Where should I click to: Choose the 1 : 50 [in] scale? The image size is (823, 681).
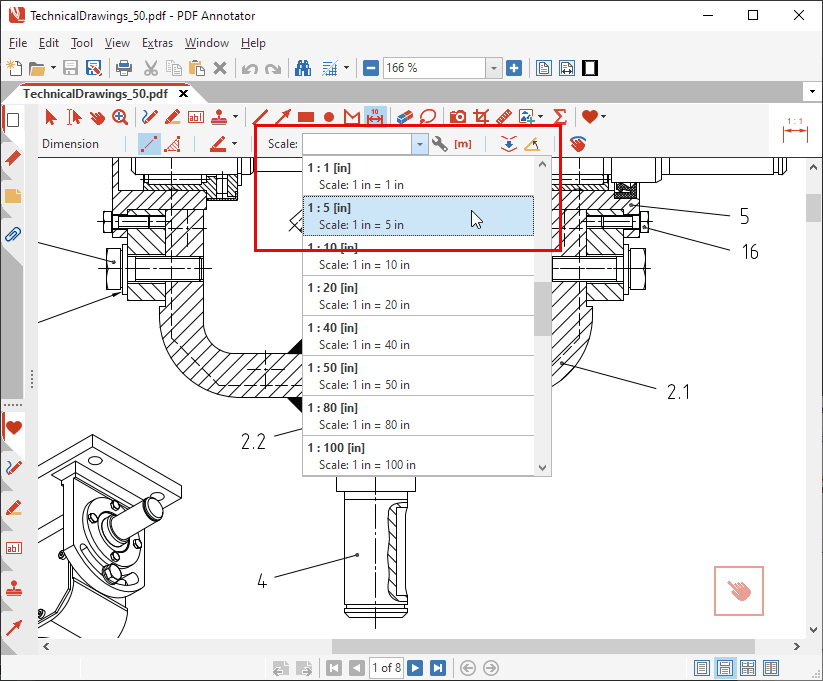(418, 376)
